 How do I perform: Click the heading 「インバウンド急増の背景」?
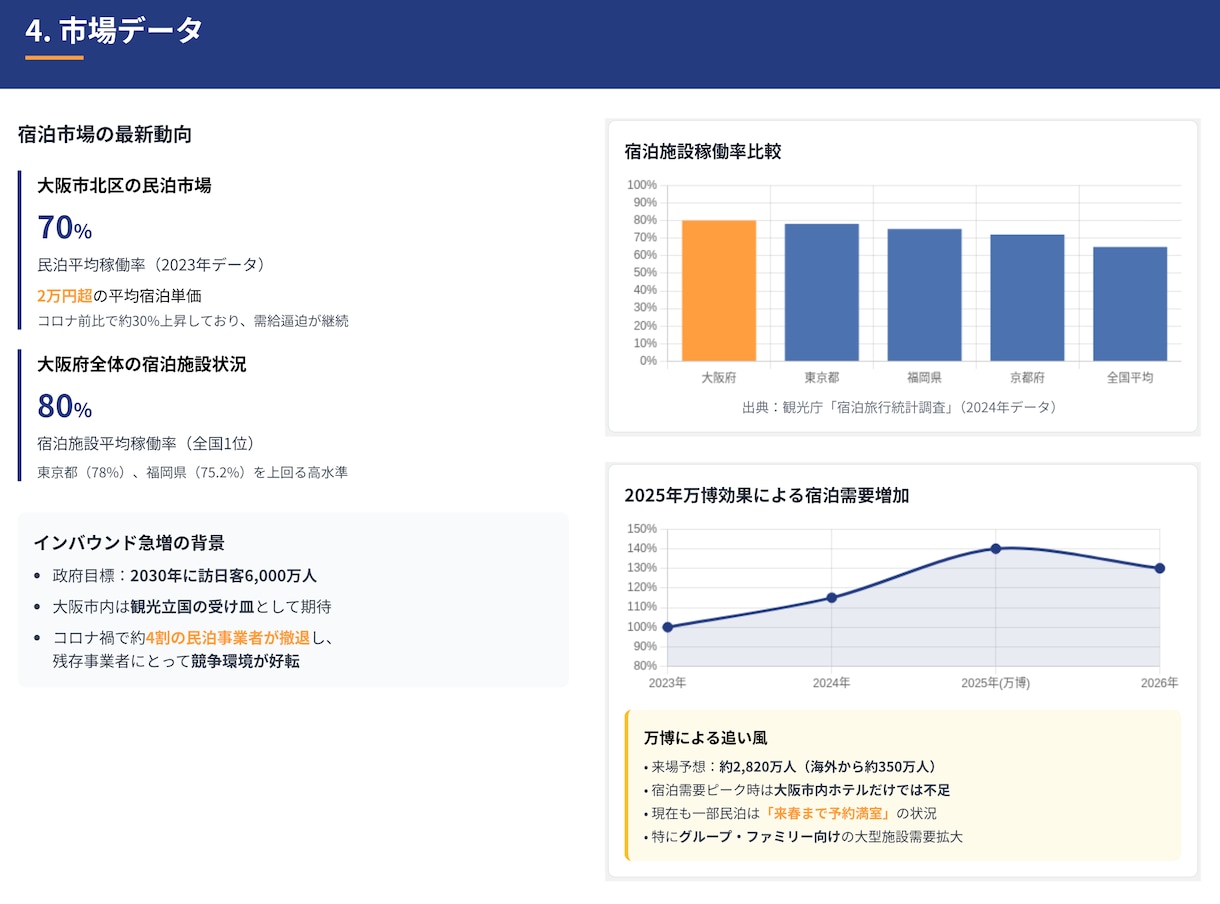coord(129,543)
